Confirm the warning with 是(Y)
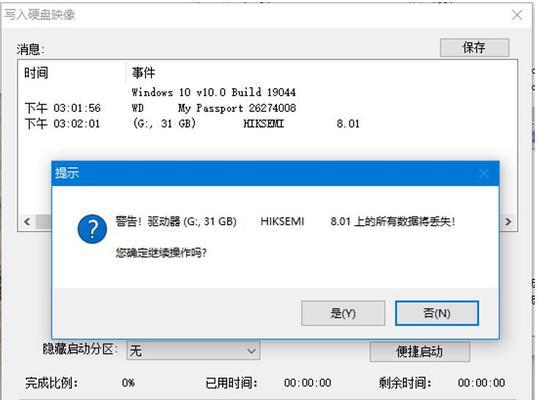The width and height of the screenshot is (537, 400). pyautogui.click(x=343, y=313)
